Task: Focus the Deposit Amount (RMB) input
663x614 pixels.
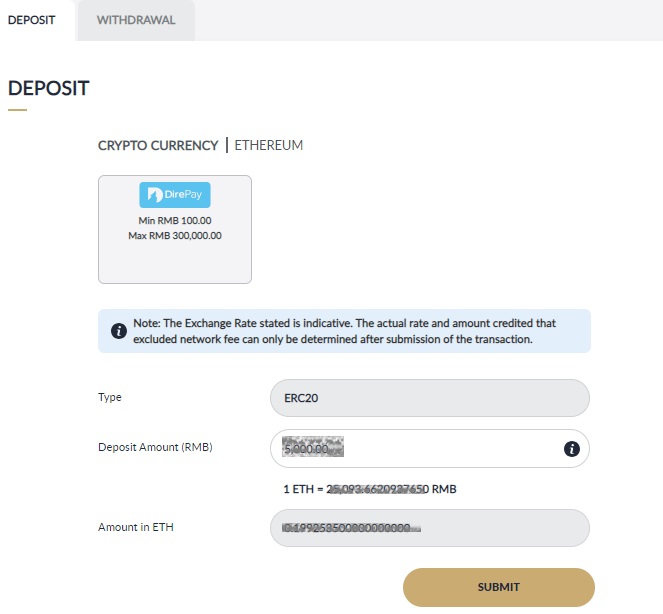Action: [x=415, y=449]
